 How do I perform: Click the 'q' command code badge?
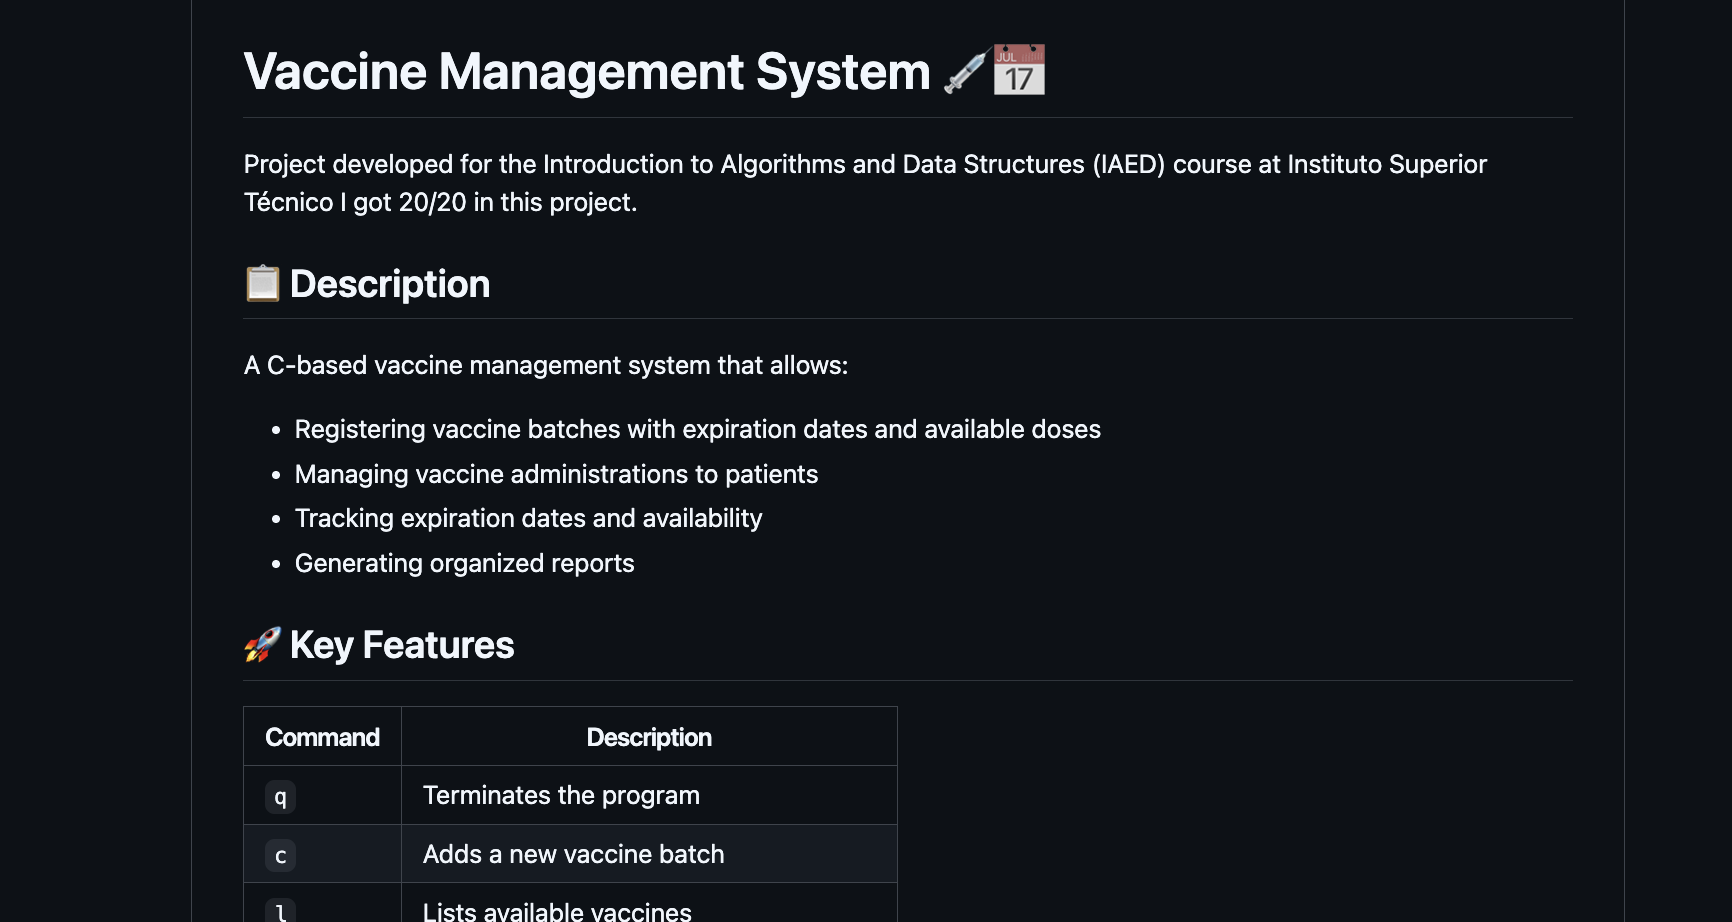point(280,797)
